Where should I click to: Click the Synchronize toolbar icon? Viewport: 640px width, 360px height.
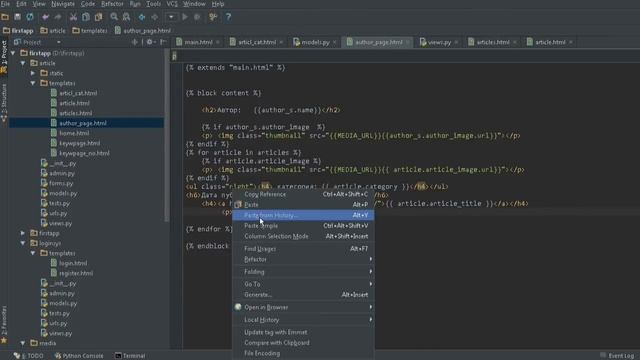[x=30, y=17]
